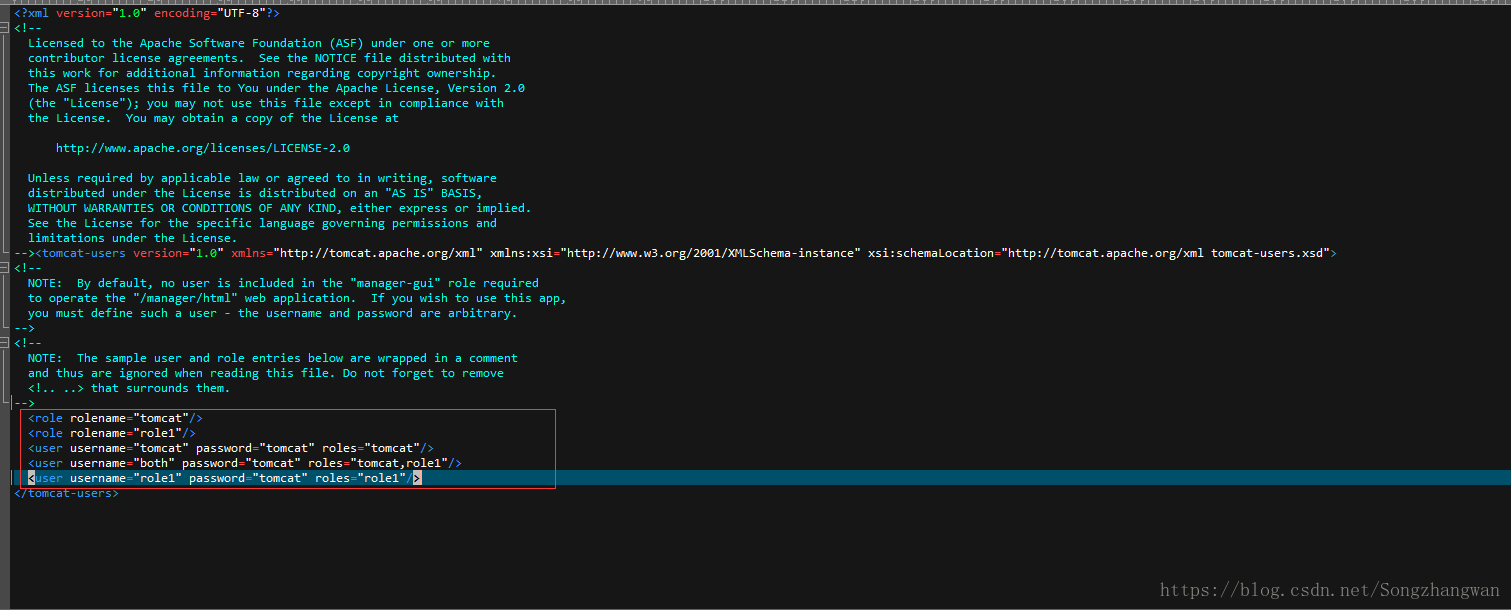Click the "The ASF licenses this file" line
The width and height of the screenshot is (1511, 610).
[x=276, y=88]
